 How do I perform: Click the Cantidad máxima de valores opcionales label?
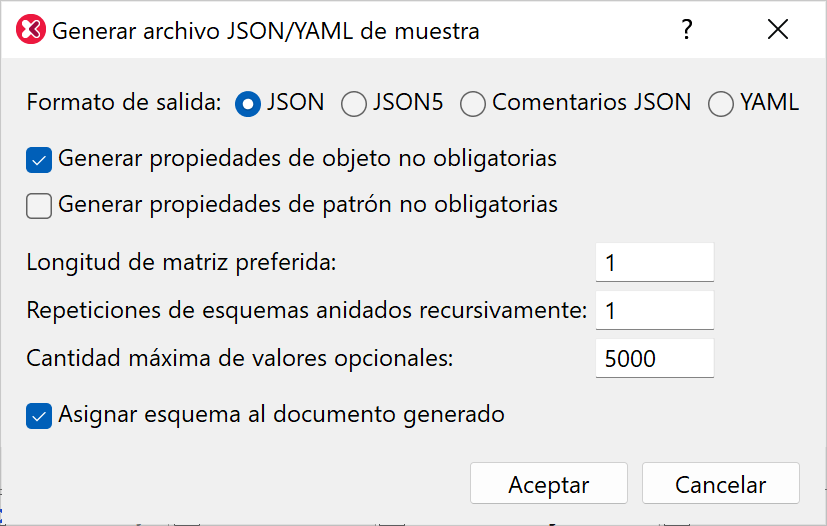click(240, 359)
